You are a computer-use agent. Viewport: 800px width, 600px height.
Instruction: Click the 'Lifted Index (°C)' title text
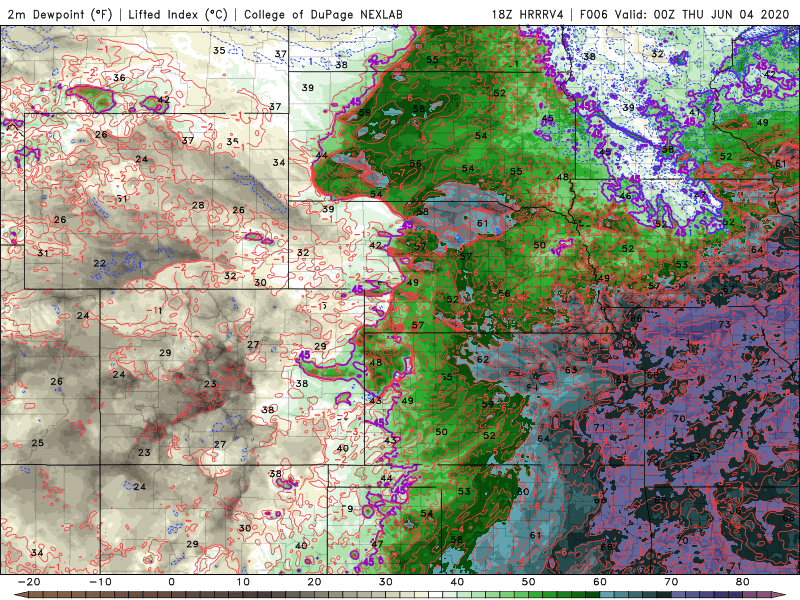(178, 14)
